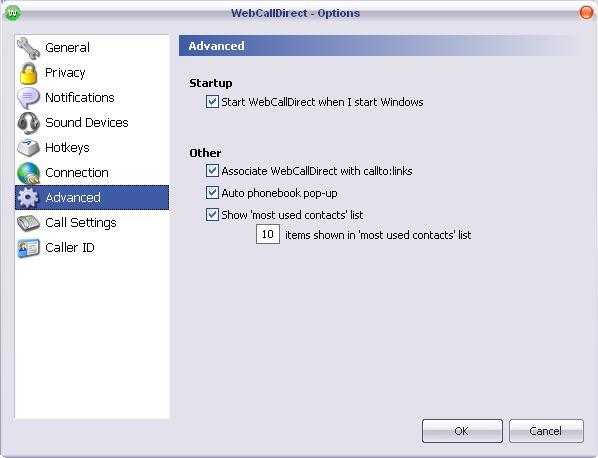Click the Startup section heading
598x458 pixels.
point(211,83)
